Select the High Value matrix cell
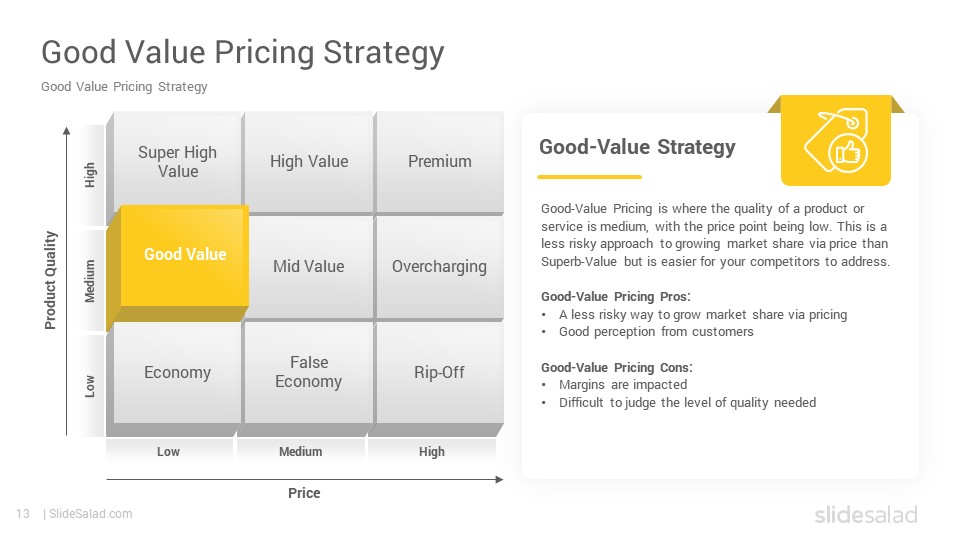This screenshot has height=540, width=960. [309, 162]
